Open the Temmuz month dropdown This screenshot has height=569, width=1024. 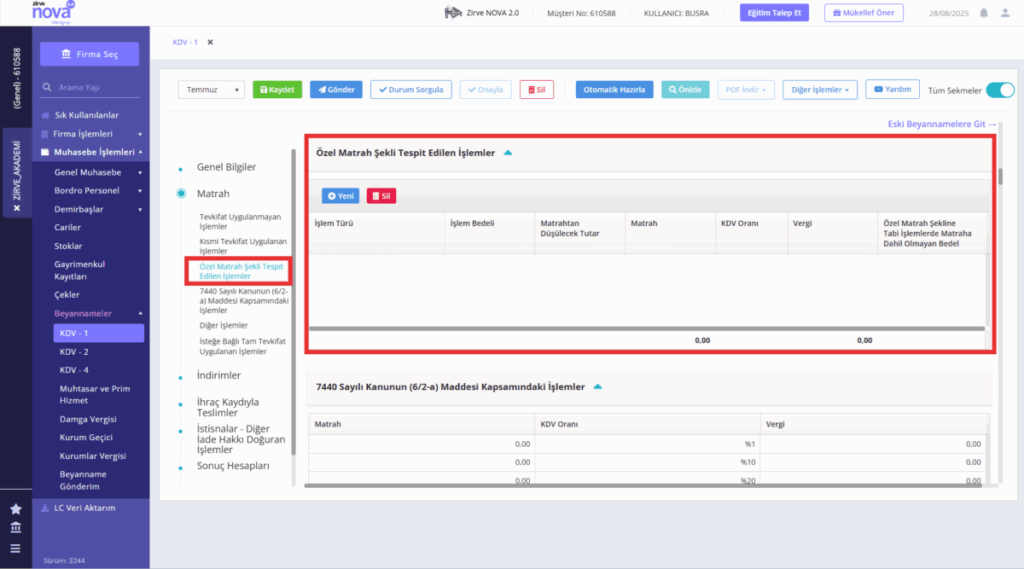(211, 89)
